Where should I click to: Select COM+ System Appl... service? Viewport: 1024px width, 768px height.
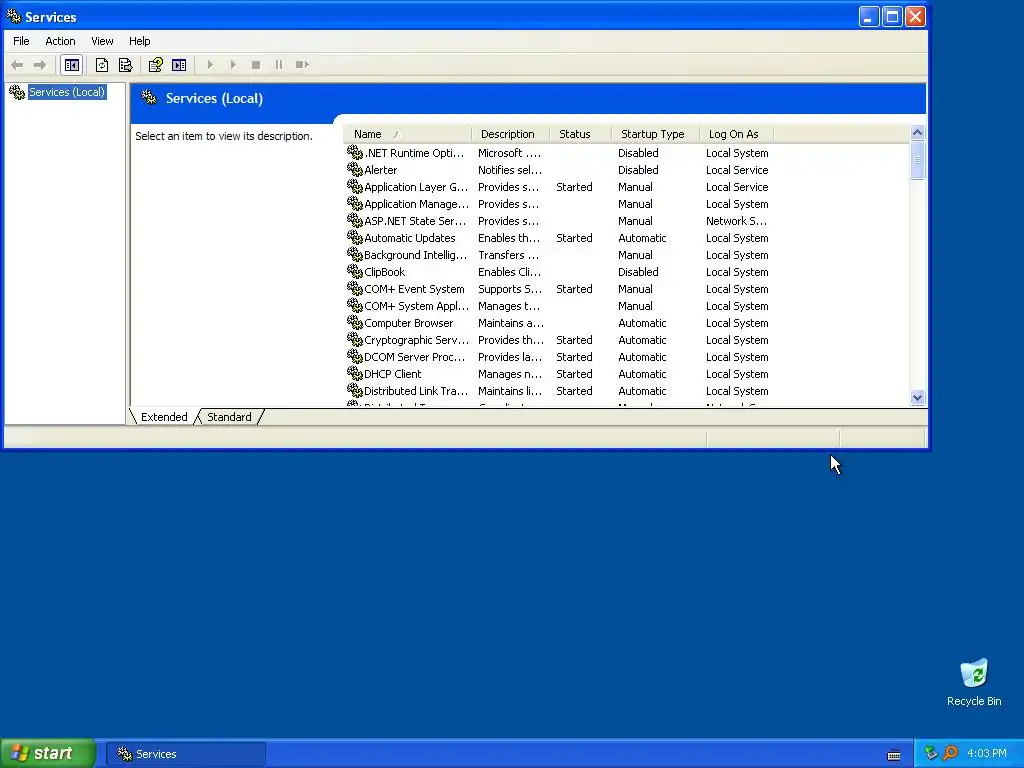(x=416, y=306)
